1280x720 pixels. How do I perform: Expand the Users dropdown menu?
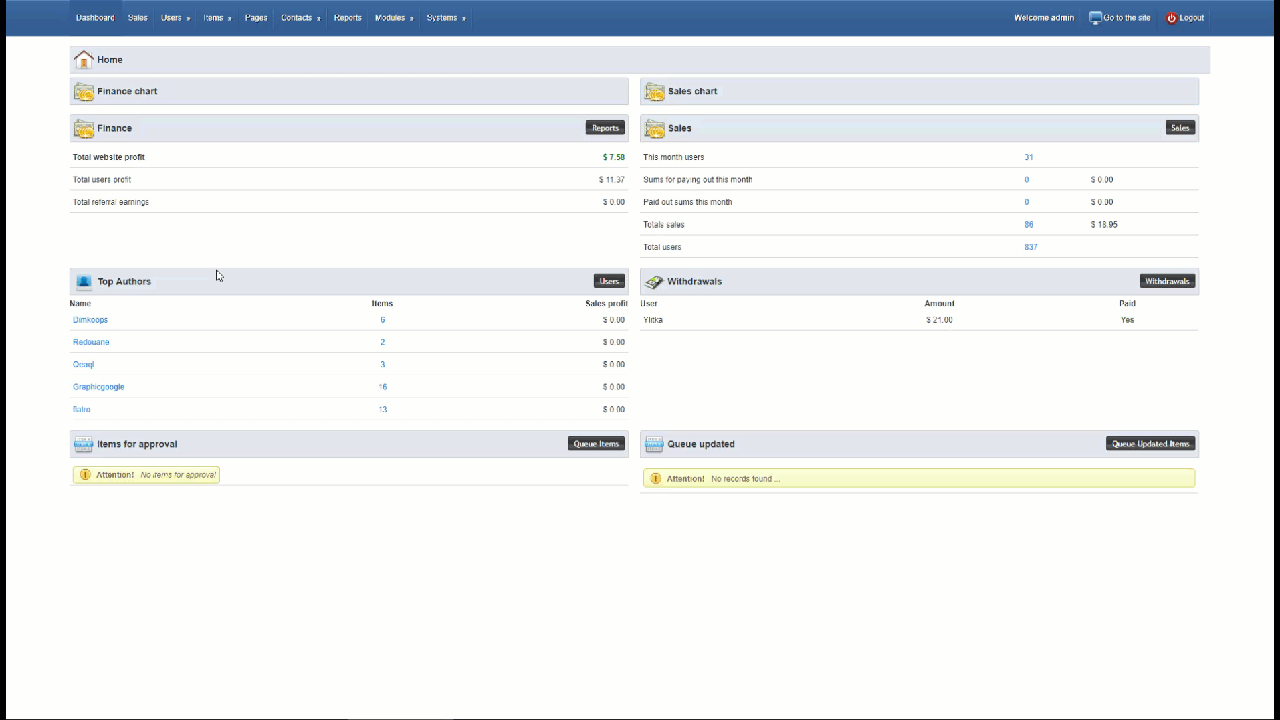click(175, 18)
